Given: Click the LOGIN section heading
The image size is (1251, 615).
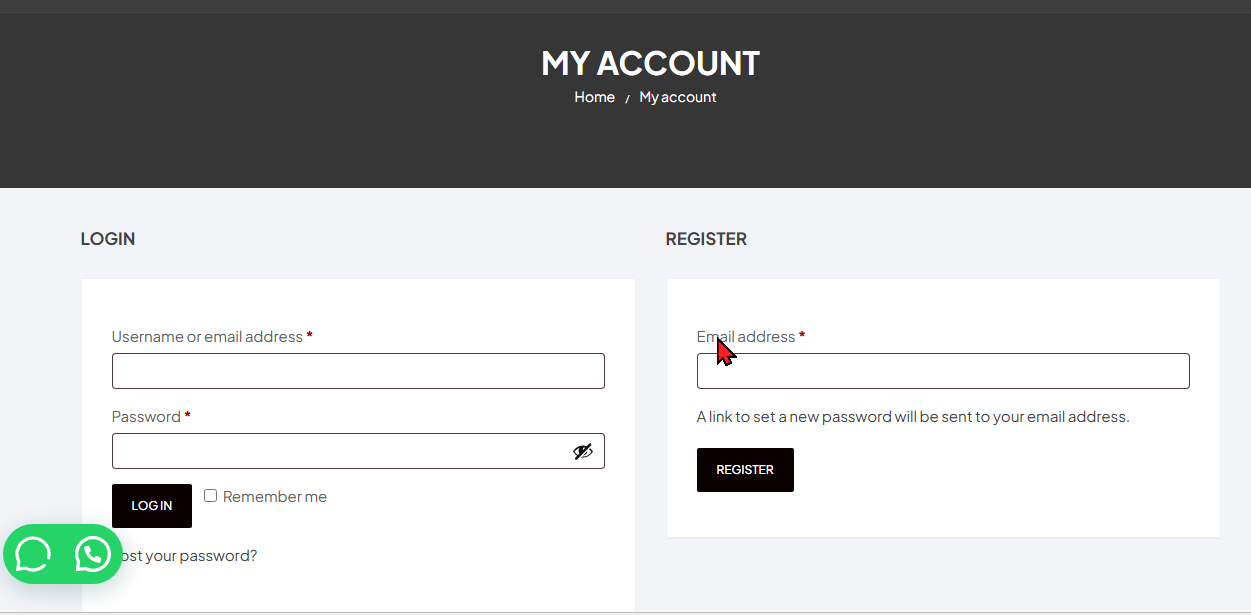Looking at the screenshot, I should point(108,239).
